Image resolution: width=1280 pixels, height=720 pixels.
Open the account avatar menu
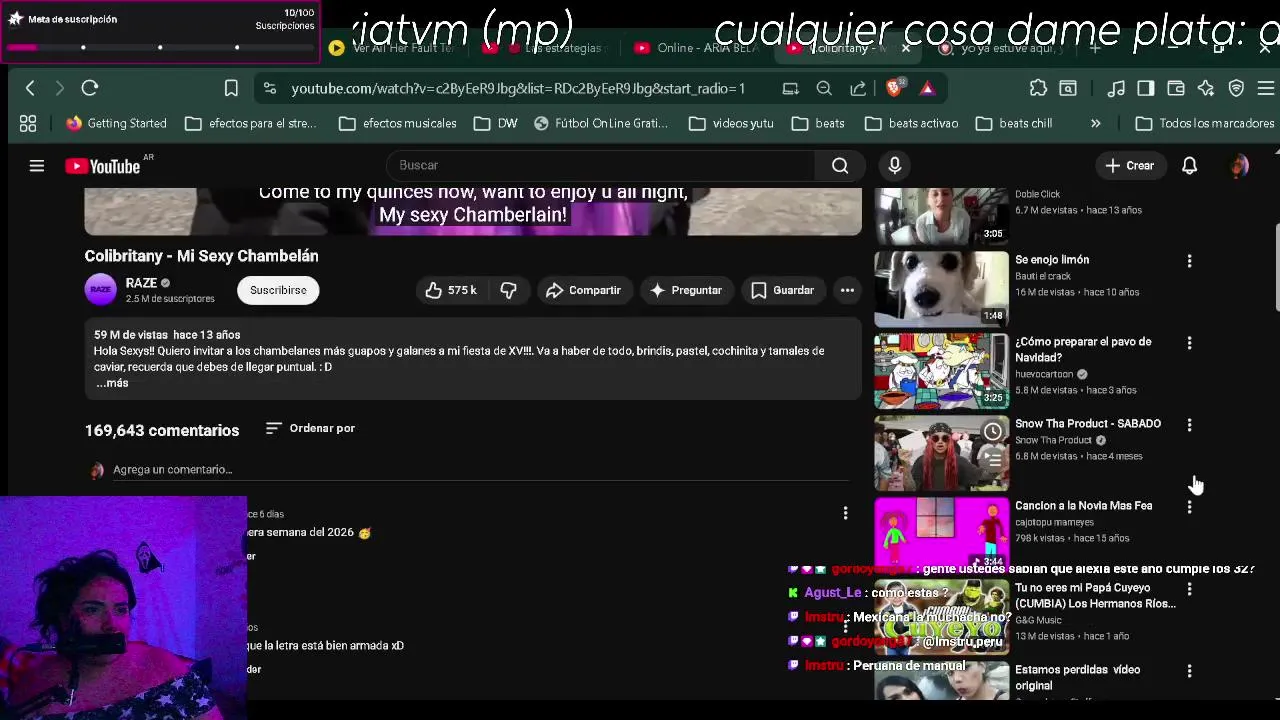(x=1239, y=166)
